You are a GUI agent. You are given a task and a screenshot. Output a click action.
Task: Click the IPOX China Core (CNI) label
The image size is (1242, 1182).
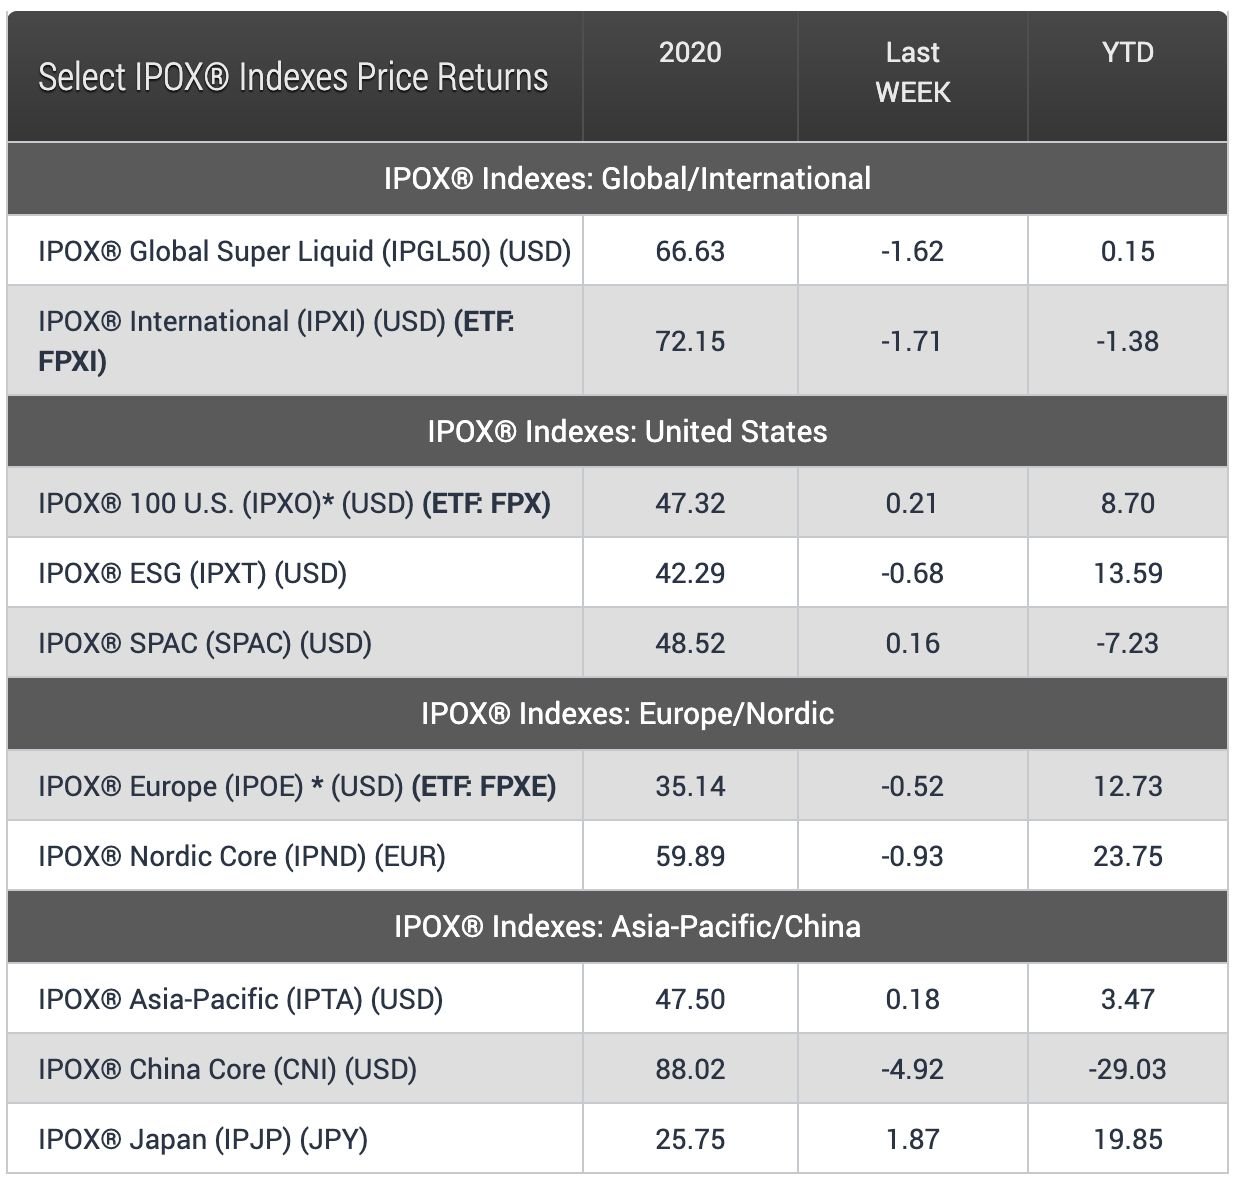227,1069
